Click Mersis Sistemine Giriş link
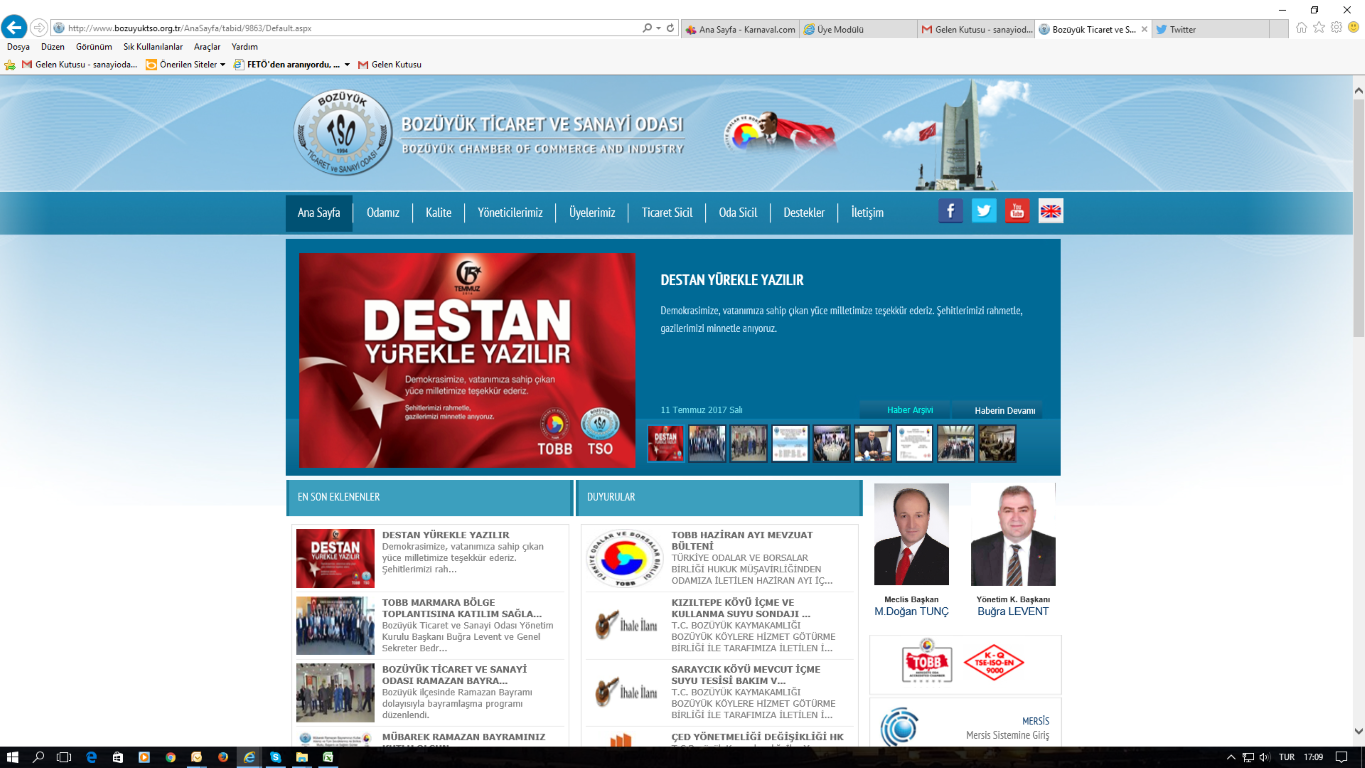This screenshot has width=1365, height=768. [x=1007, y=735]
